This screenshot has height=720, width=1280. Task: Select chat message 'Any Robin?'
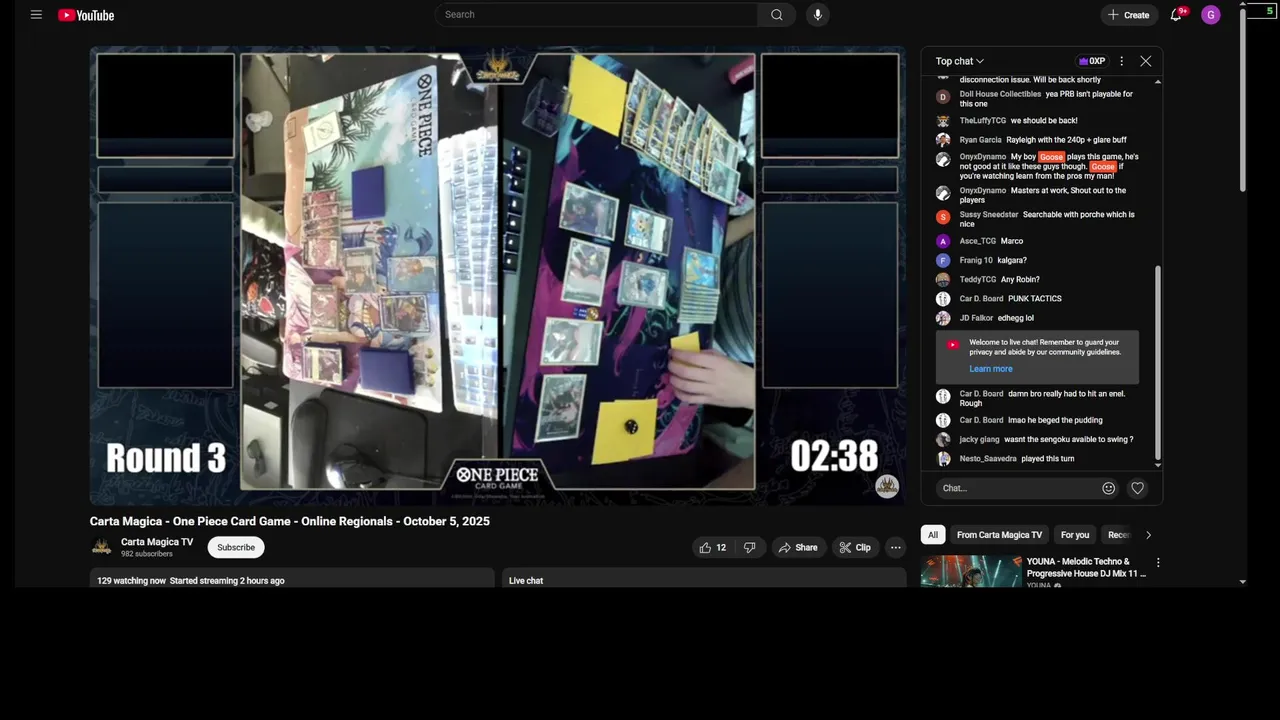coord(1020,279)
